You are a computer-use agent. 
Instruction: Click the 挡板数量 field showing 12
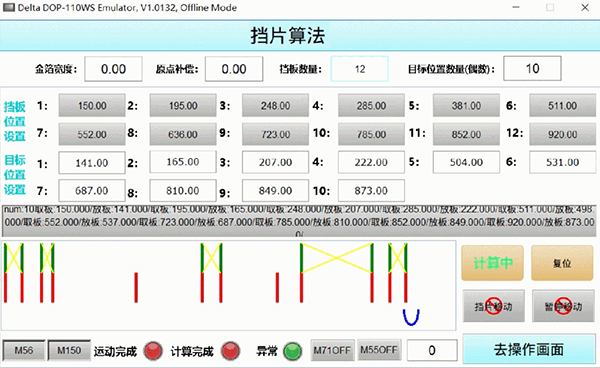(x=359, y=69)
